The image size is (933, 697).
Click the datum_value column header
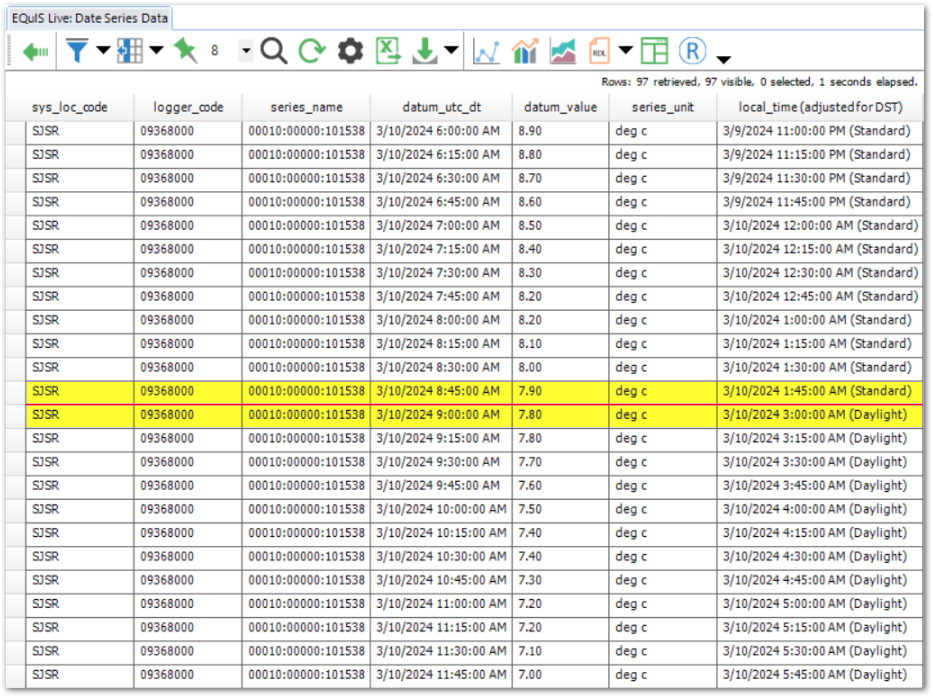pyautogui.click(x=560, y=107)
